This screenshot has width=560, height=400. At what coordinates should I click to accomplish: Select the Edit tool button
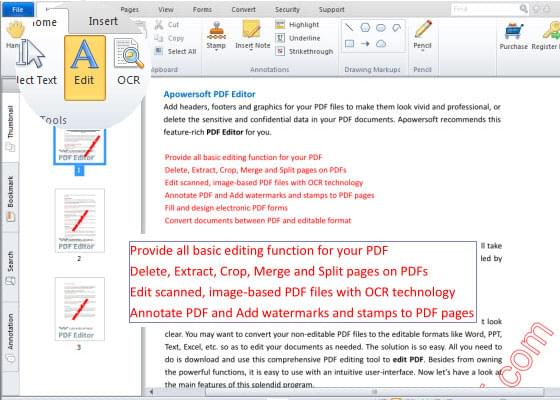85,68
